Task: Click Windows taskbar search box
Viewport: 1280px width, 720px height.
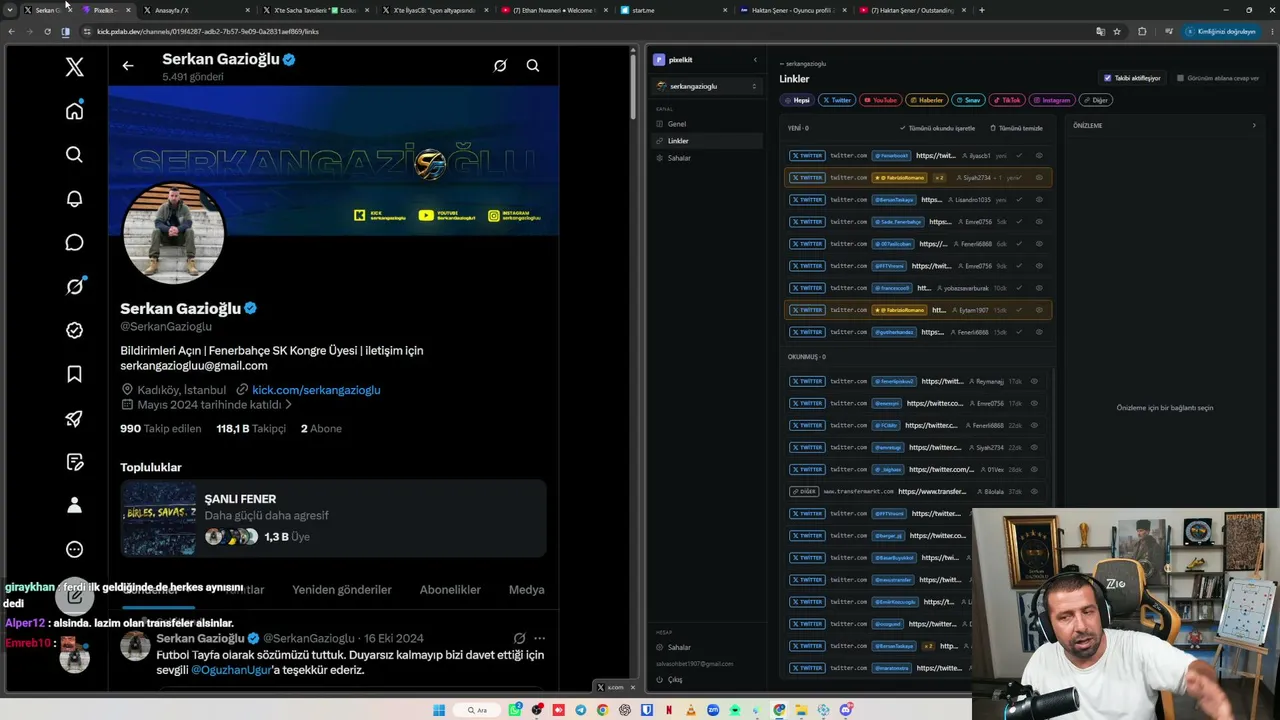Action: tap(475, 710)
